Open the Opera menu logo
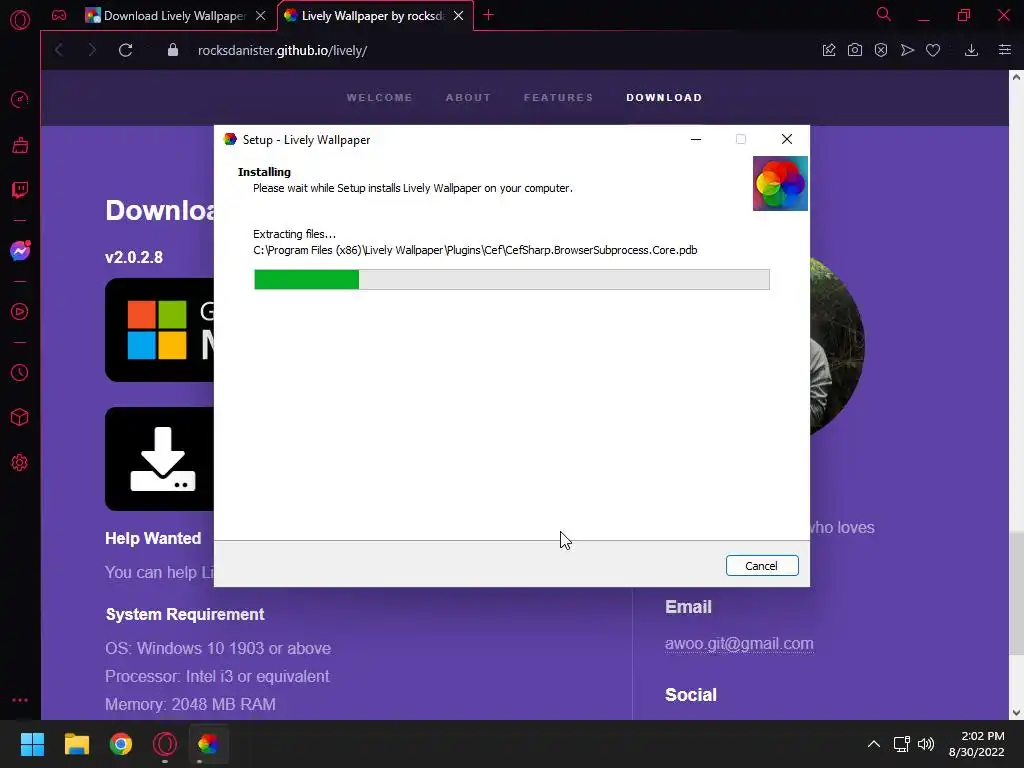 (x=20, y=20)
